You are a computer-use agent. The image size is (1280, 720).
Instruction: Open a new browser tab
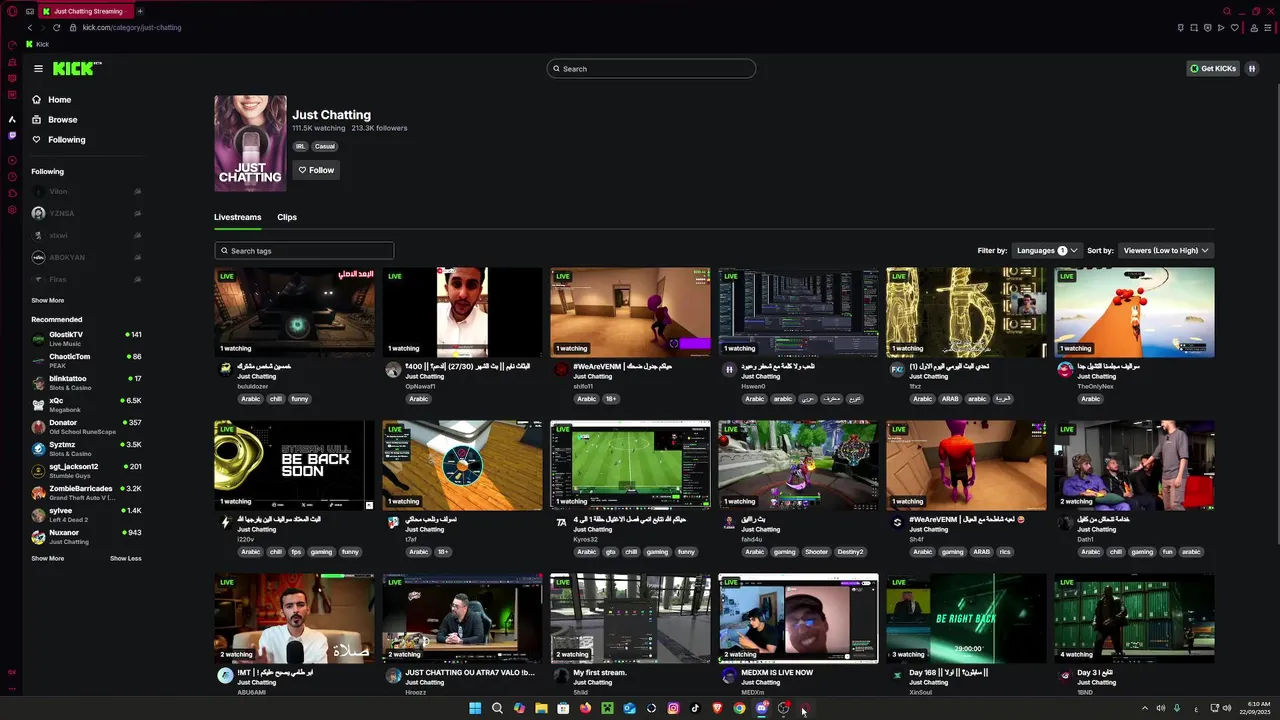coord(140,11)
